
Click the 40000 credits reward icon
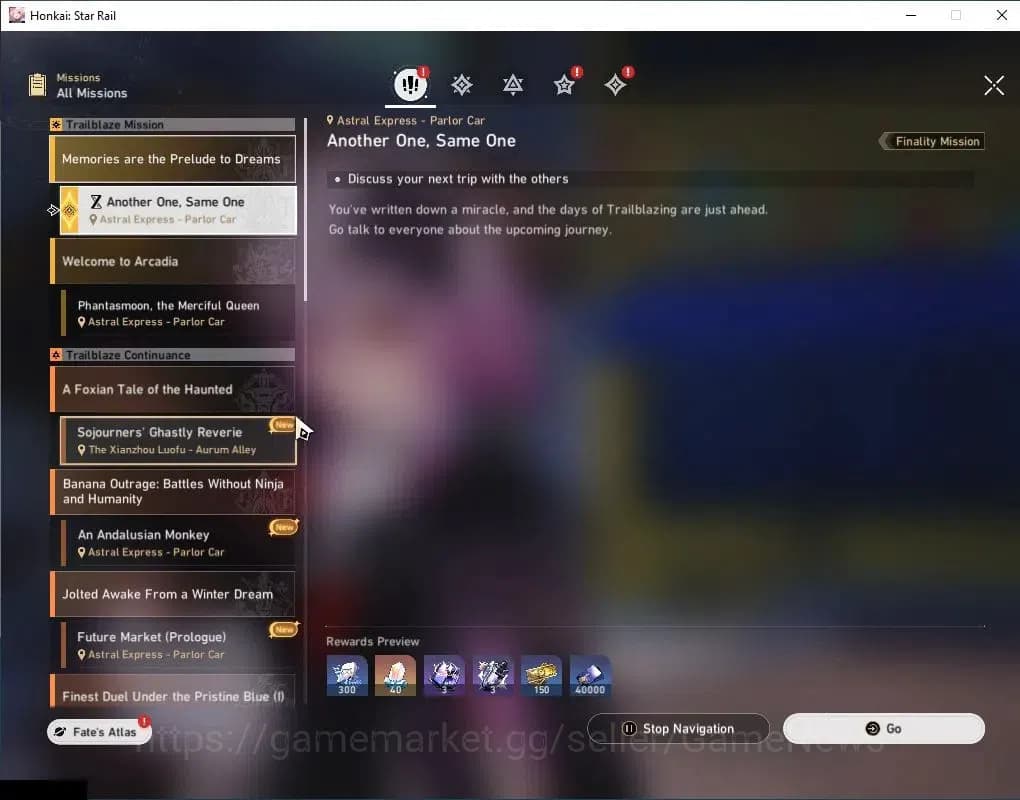click(x=590, y=675)
